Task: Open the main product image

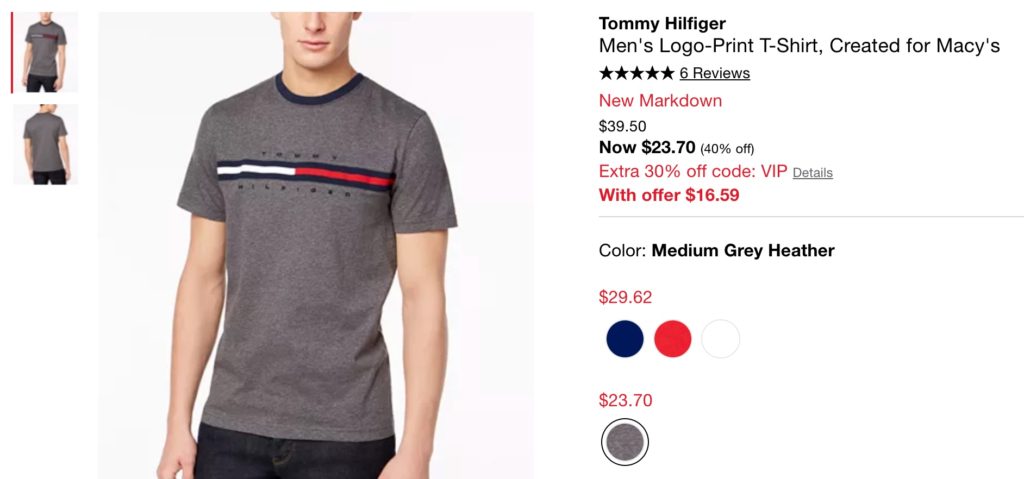Action: click(316, 245)
